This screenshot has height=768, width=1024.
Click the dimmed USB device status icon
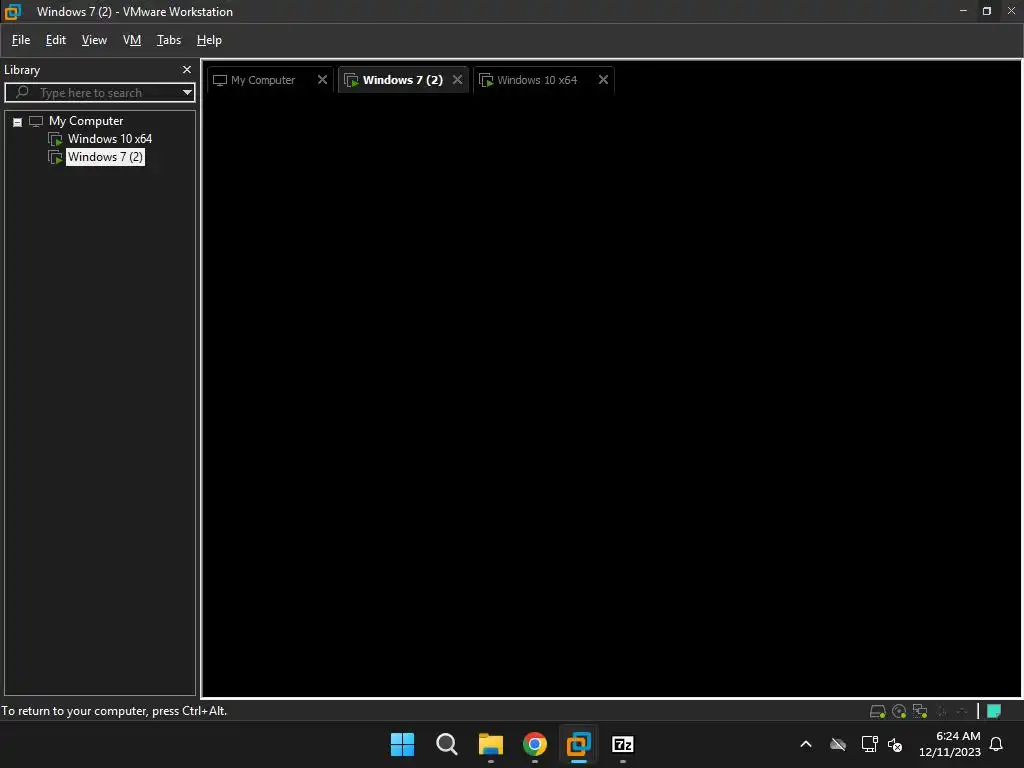[x=962, y=711]
